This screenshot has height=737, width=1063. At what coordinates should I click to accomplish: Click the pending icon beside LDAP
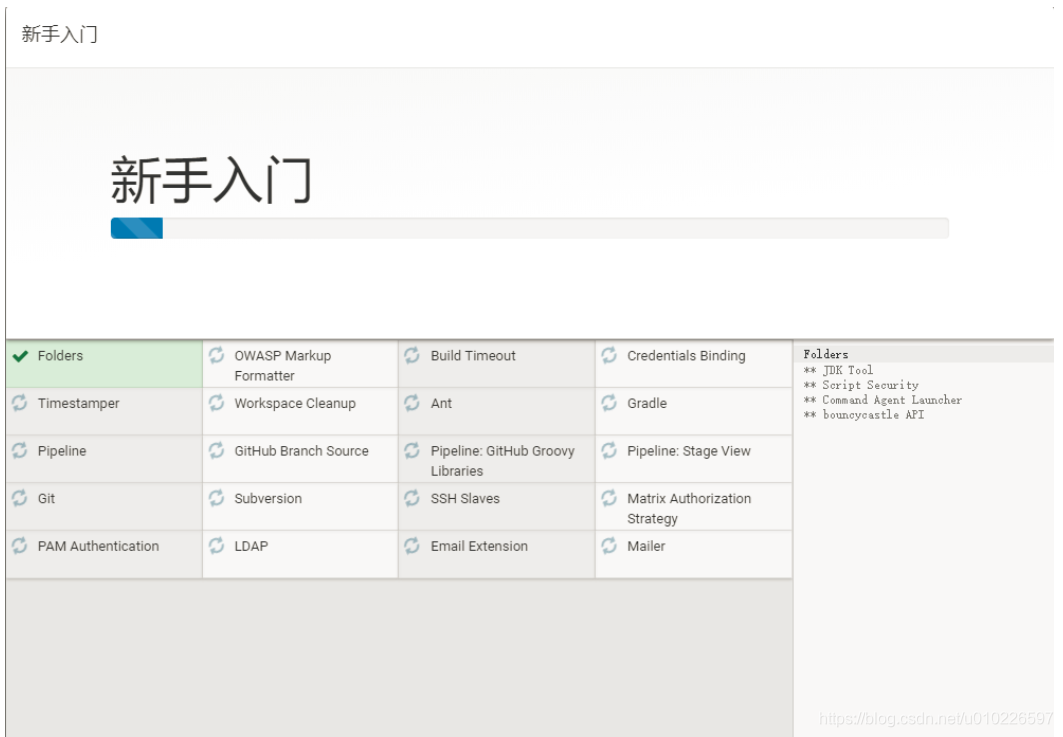216,546
